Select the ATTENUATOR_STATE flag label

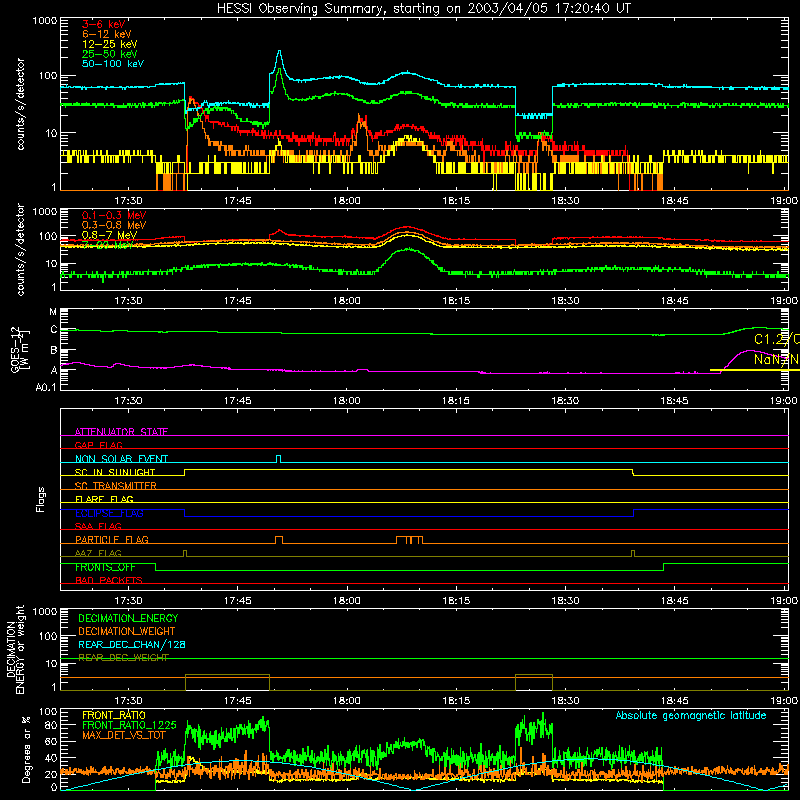pos(121,432)
